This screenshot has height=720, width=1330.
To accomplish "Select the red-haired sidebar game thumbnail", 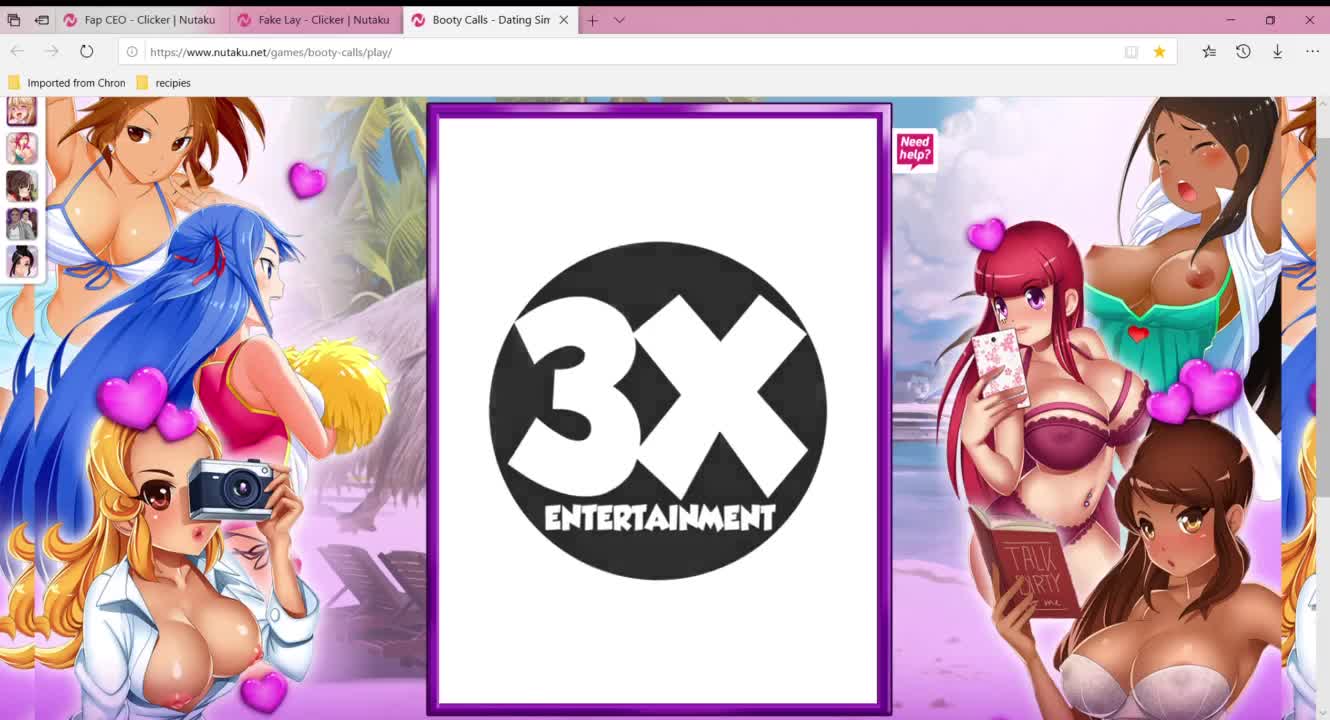I will tap(22, 148).
